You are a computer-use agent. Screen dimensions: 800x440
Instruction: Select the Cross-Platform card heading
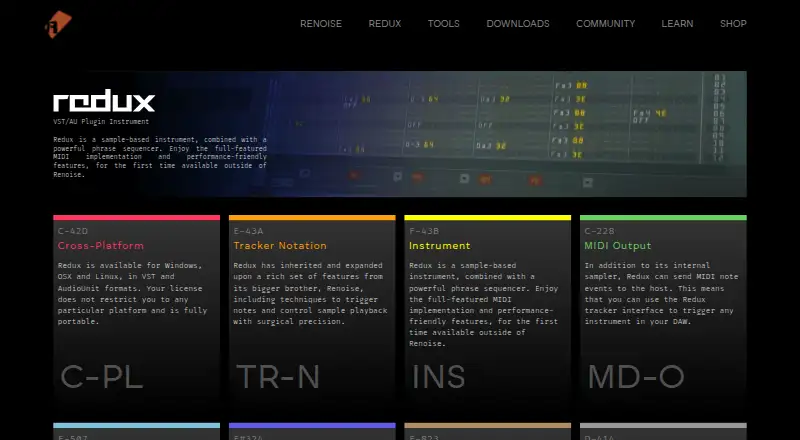point(101,246)
